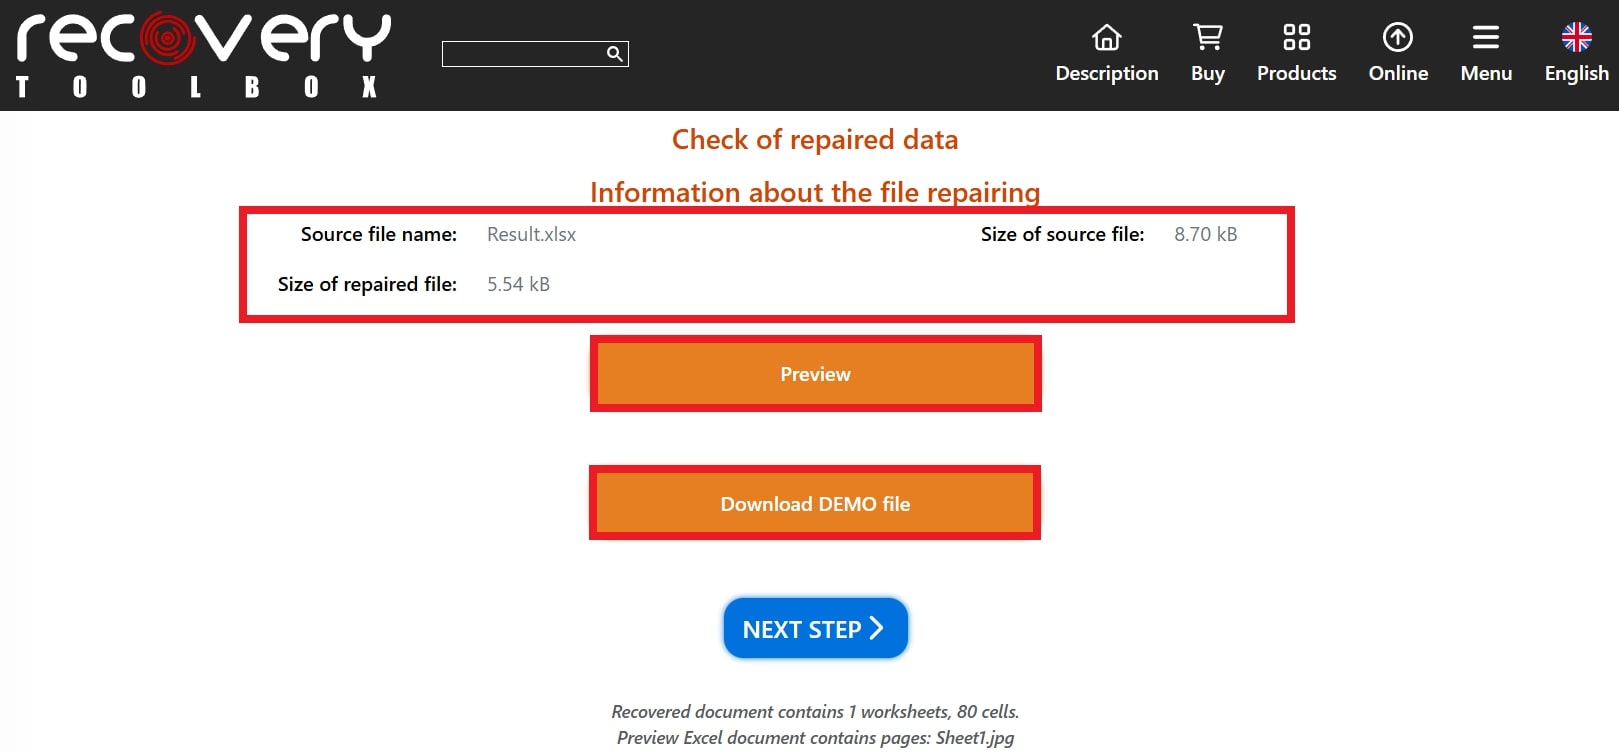Select the Online nav label
The width and height of the screenshot is (1619, 753).
point(1398,73)
